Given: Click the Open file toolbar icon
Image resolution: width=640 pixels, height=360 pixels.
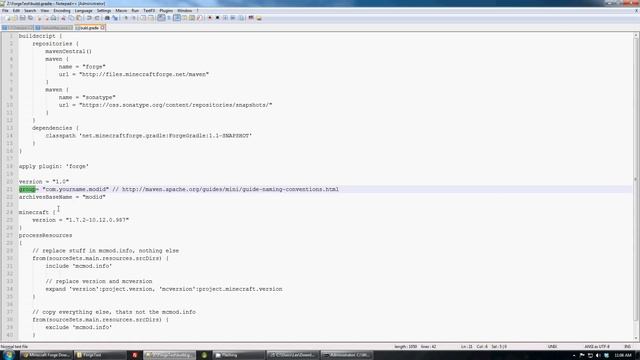Looking at the screenshot, I should pyautogui.click(x=15, y=18).
